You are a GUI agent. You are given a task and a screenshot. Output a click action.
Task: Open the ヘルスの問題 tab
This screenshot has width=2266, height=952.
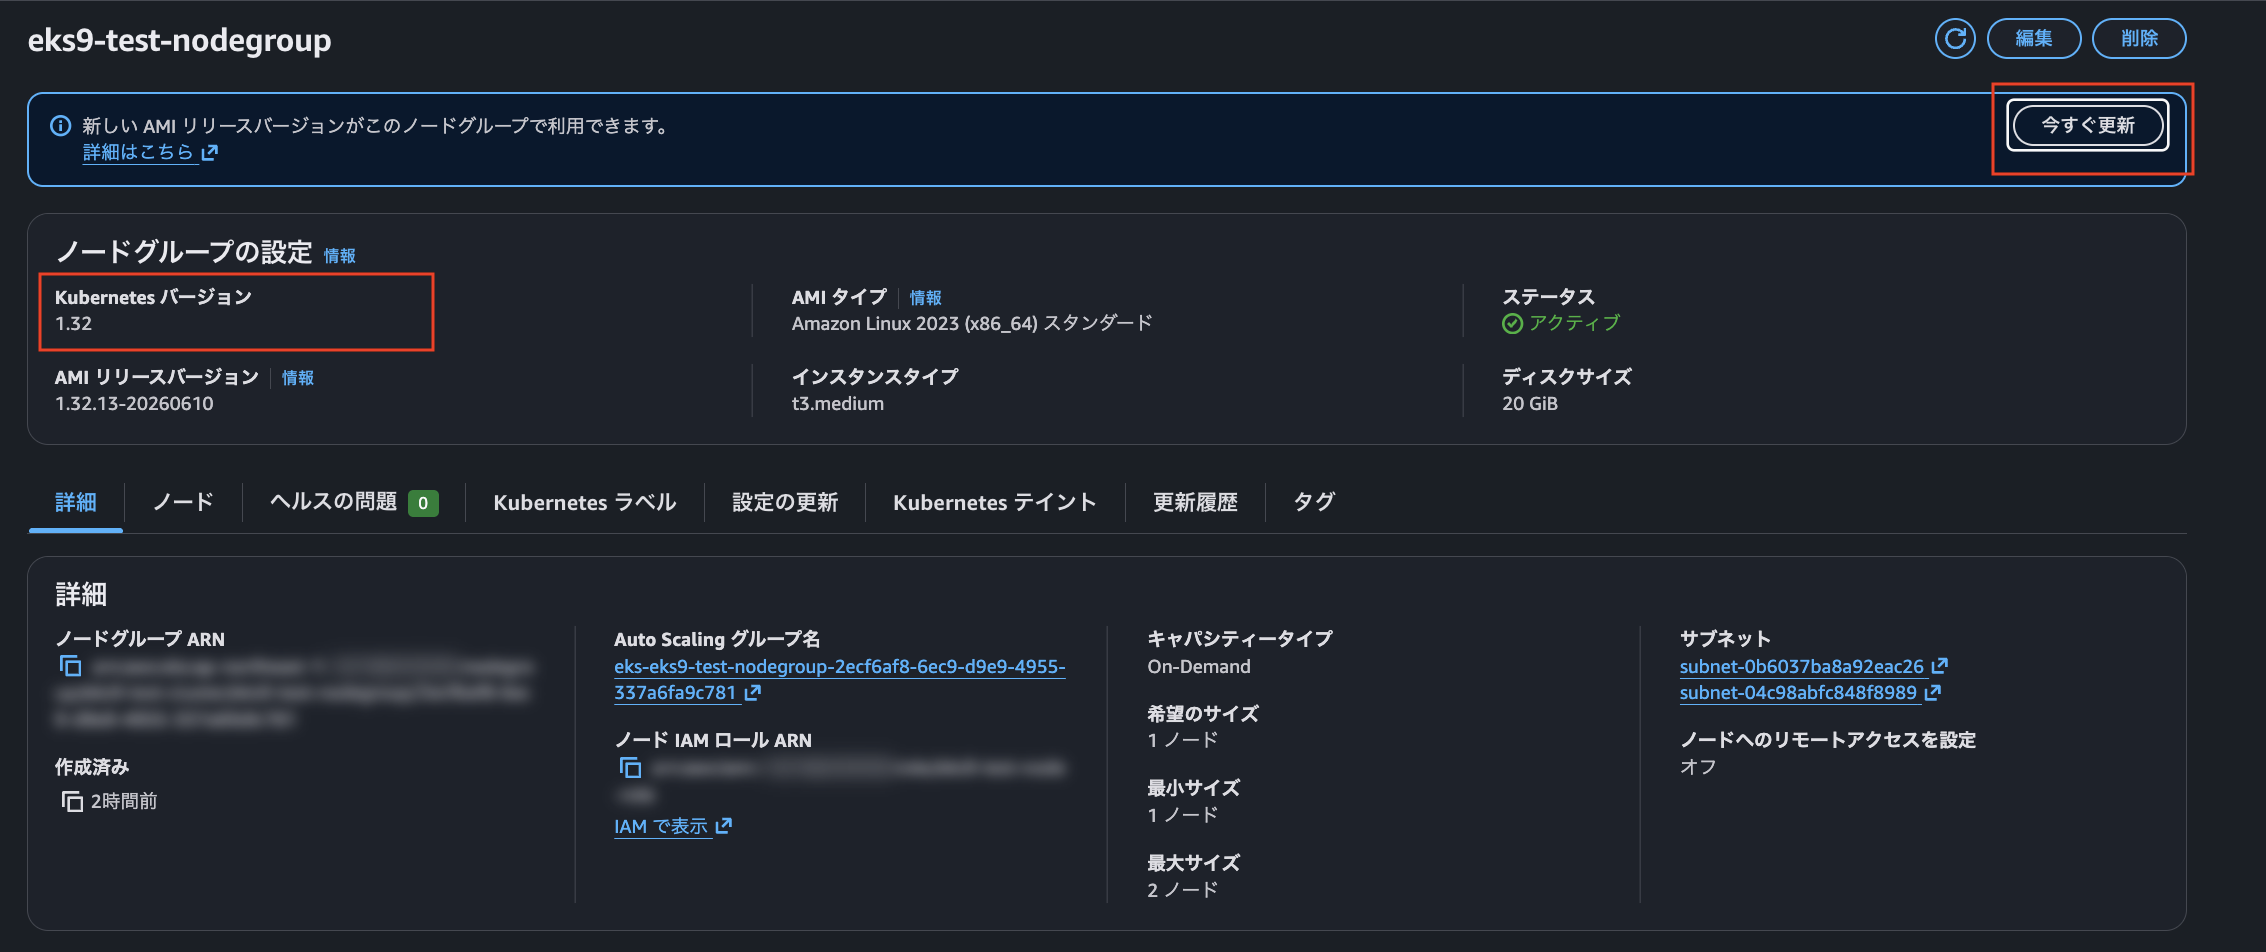click(x=353, y=502)
